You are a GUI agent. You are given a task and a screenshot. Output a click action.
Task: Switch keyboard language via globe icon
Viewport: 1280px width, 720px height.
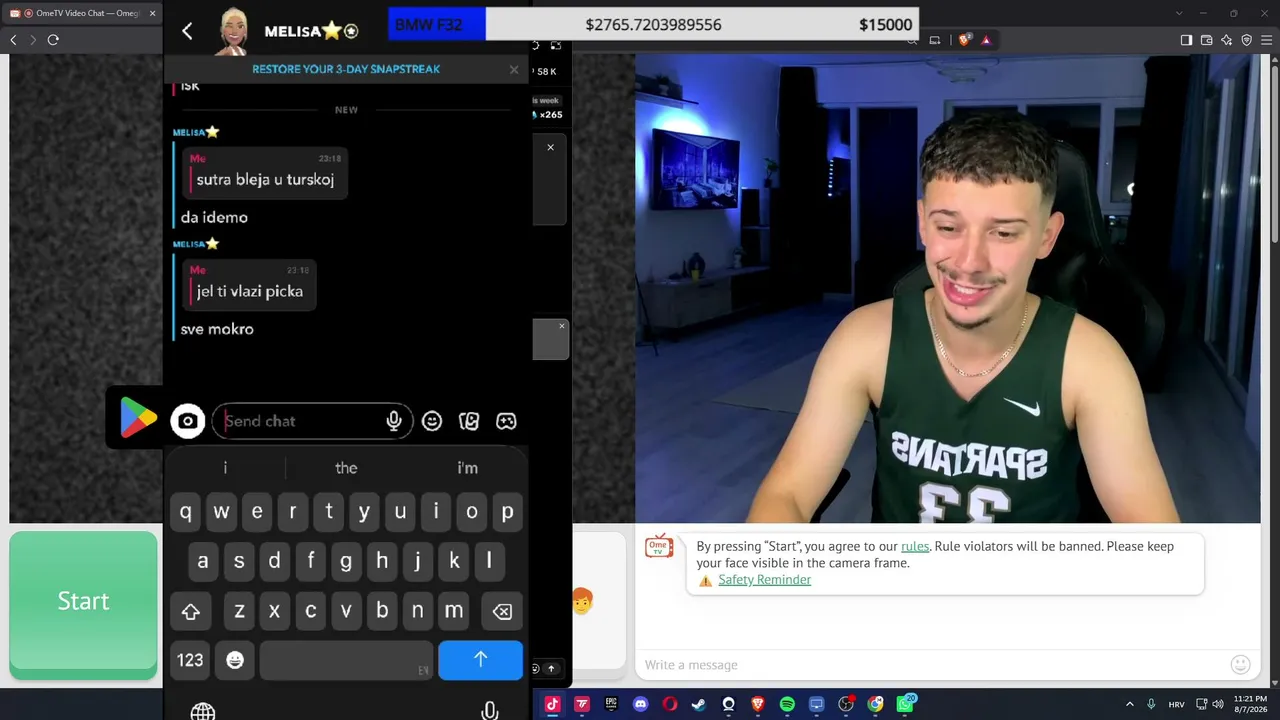pos(203,711)
